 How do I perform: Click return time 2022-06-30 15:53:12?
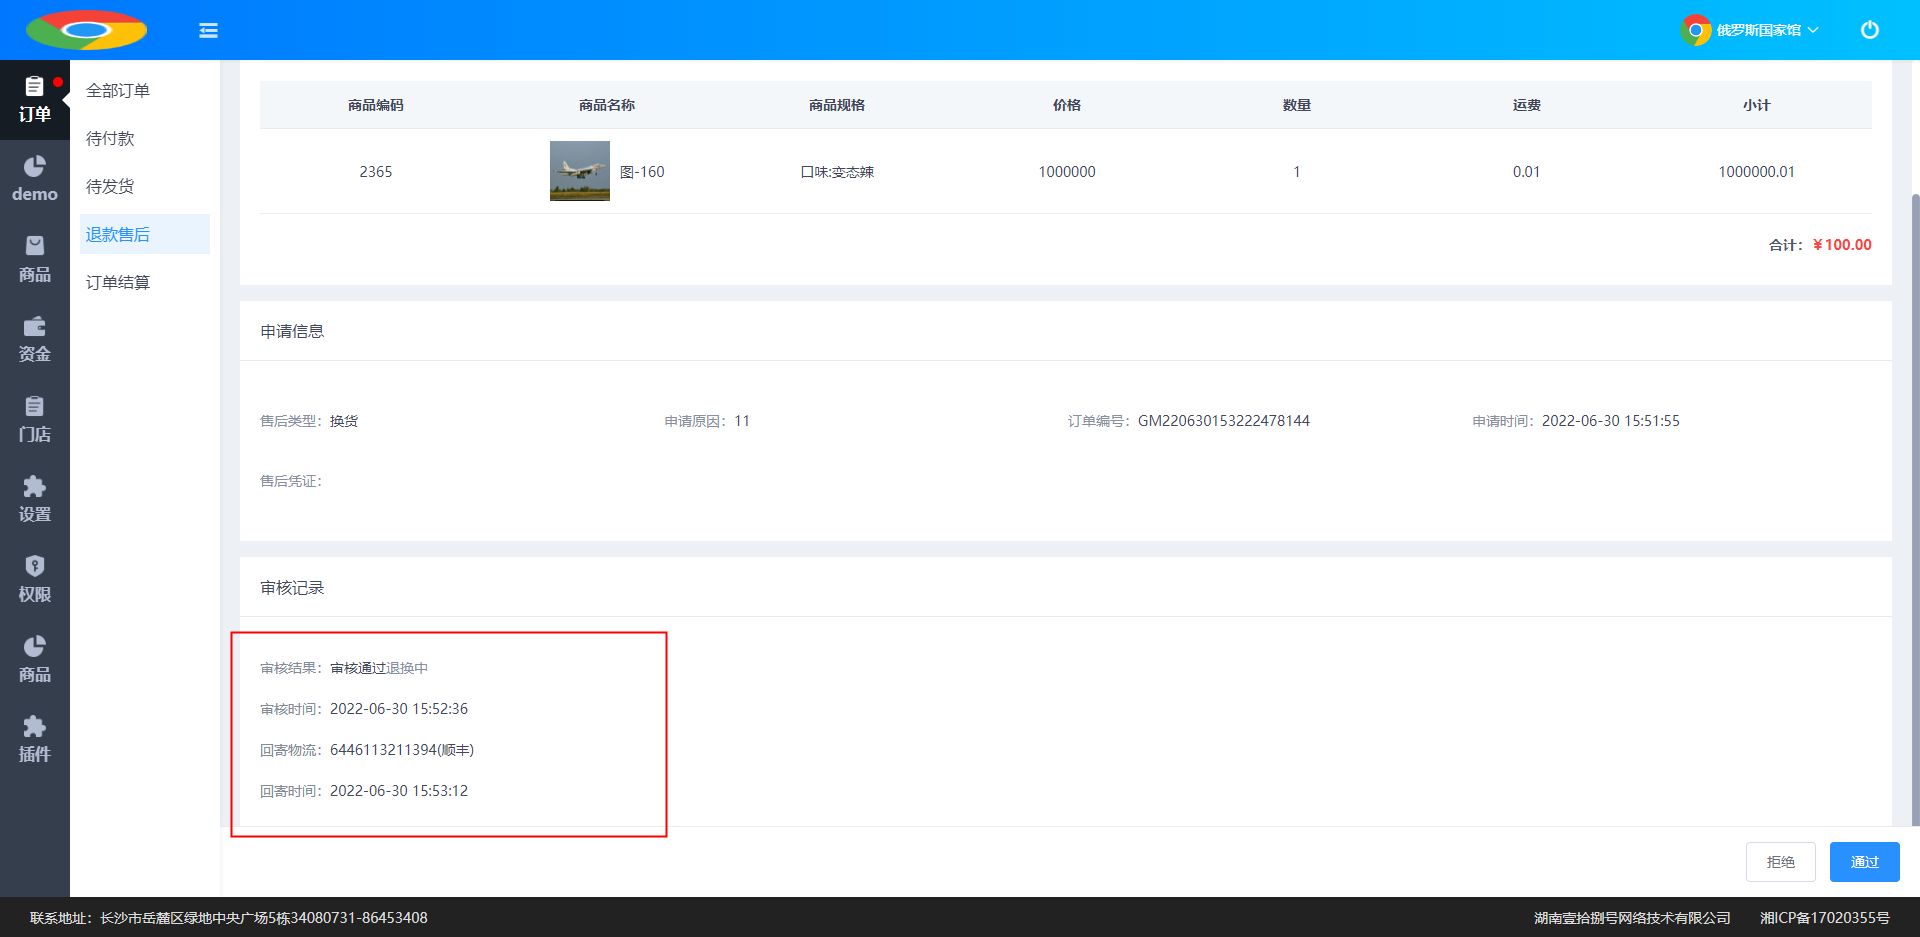399,791
